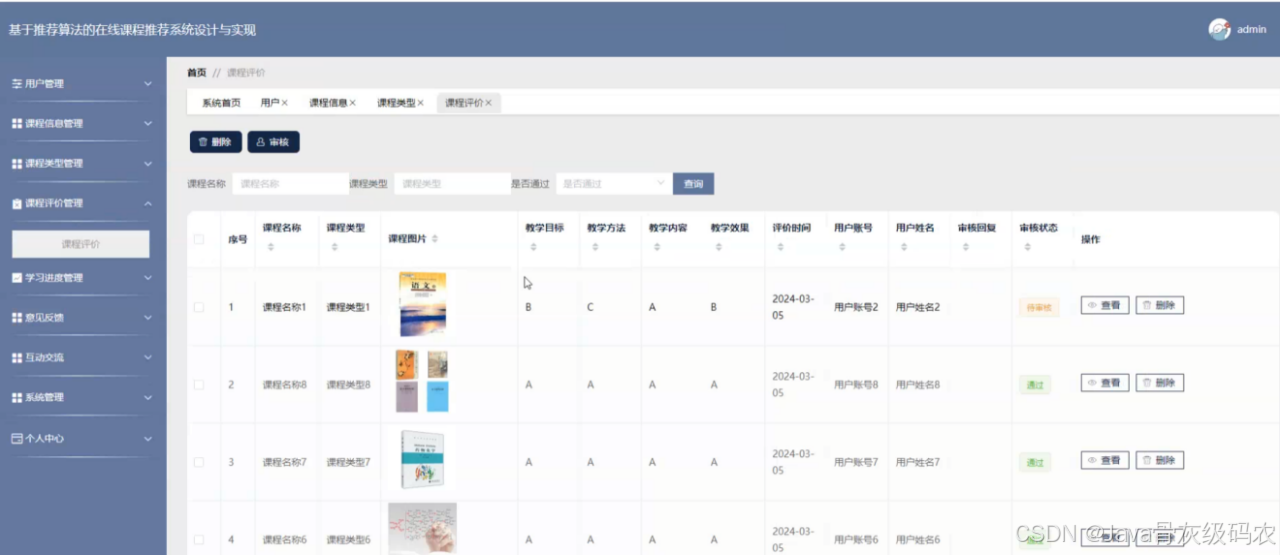Viewport: 1280px width, 555px height.
Task: Sort by 评价时间 column arrows
Action: coord(780,247)
